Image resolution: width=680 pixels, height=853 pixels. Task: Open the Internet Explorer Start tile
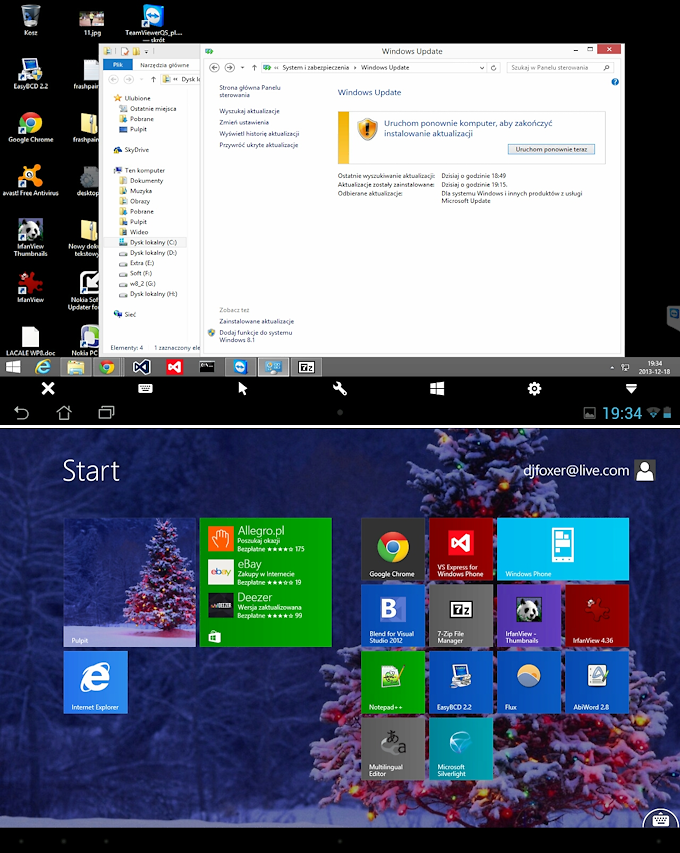tap(96, 682)
